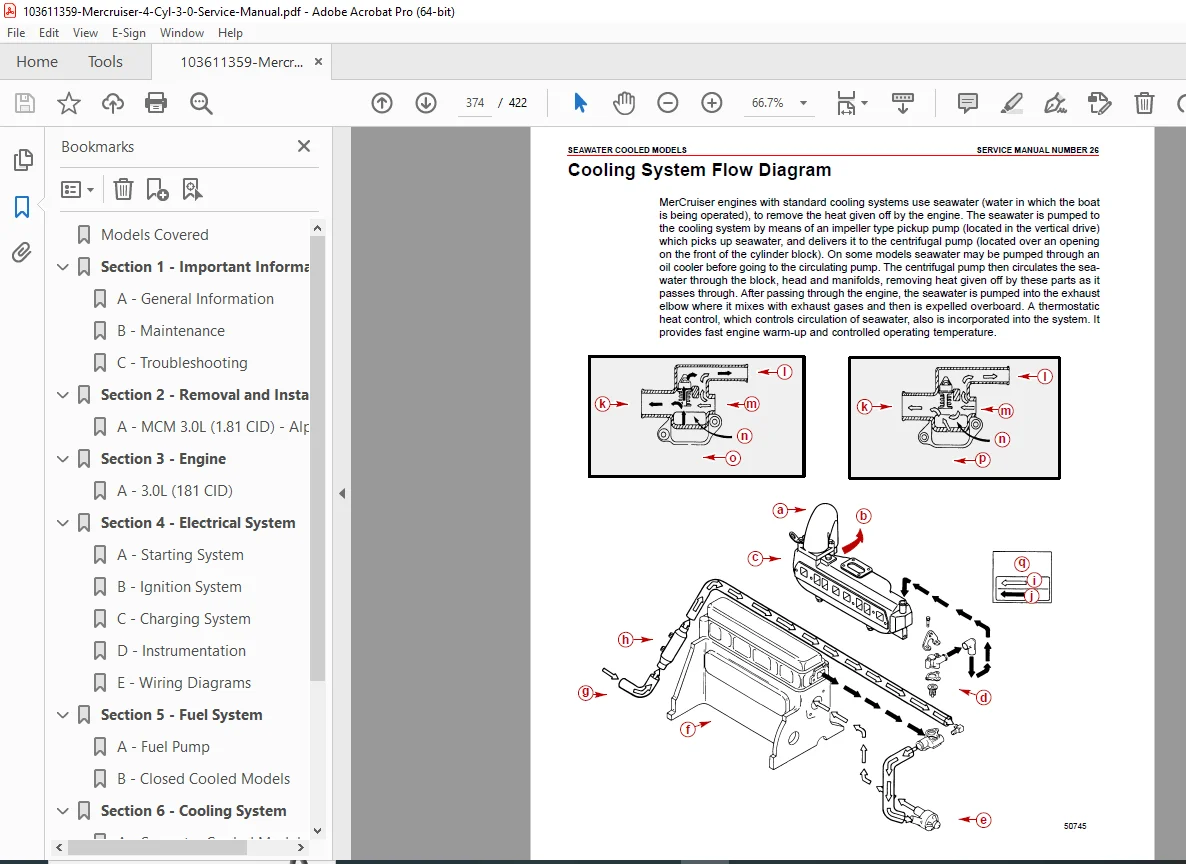
Task: Add a sticky note comment
Action: (967, 103)
